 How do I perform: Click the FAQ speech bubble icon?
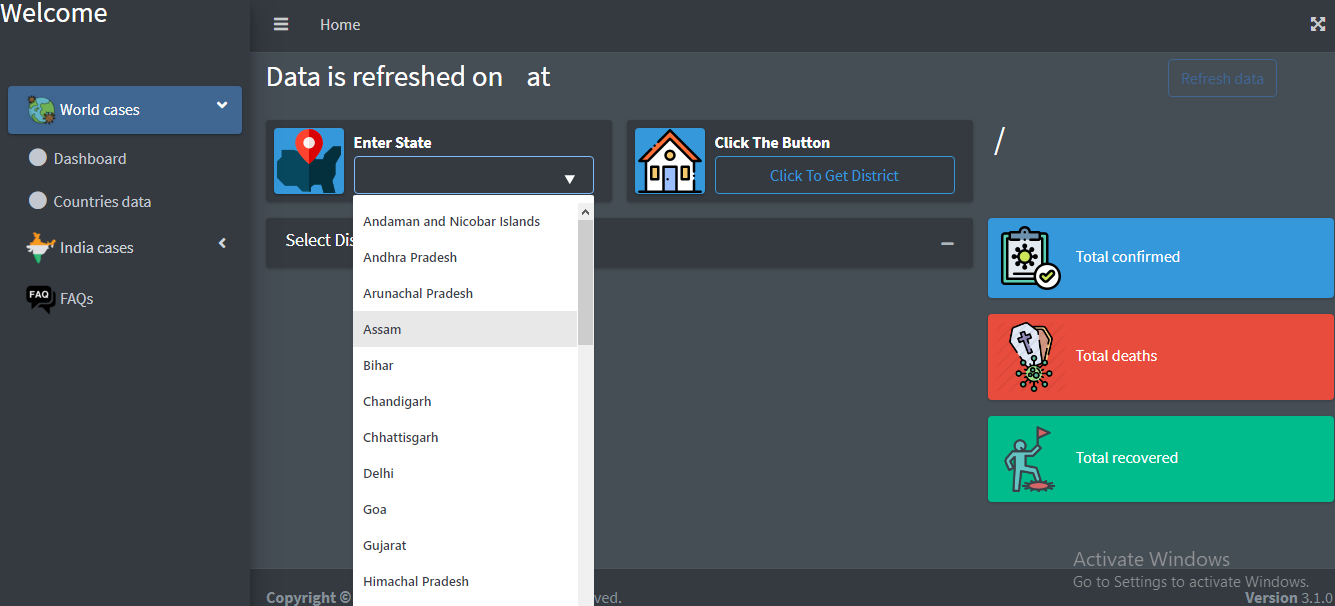[x=40, y=298]
